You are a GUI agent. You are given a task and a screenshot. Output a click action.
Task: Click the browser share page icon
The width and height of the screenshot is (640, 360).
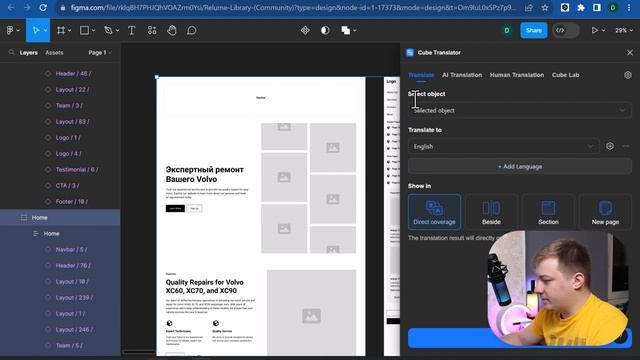coord(529,8)
